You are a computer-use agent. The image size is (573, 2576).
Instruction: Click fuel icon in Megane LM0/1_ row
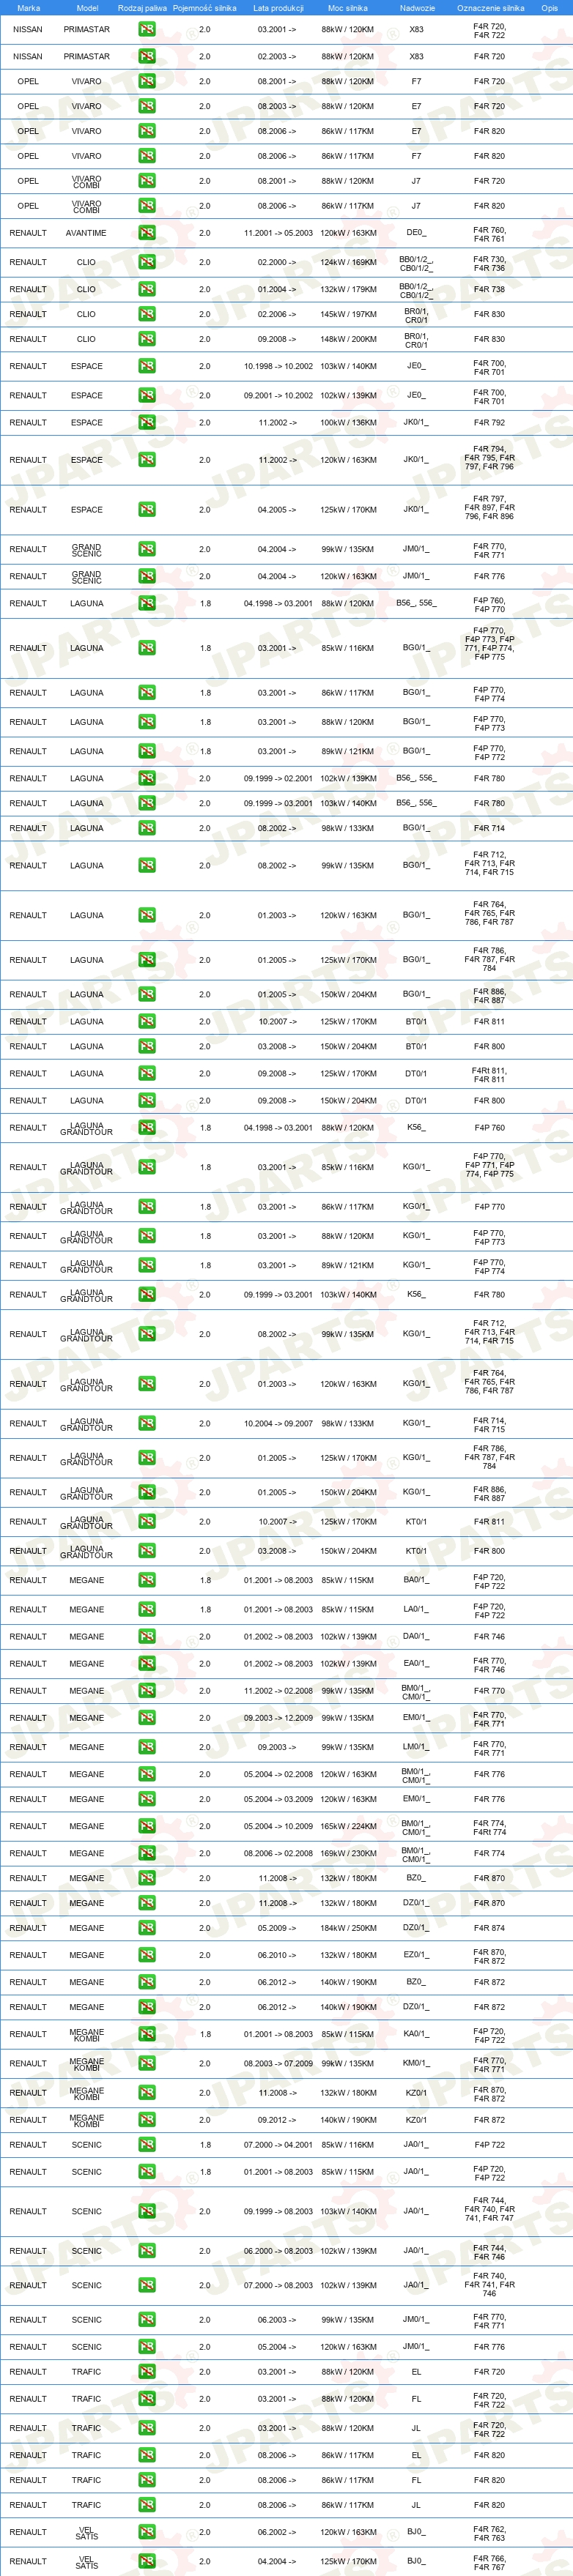[147, 1747]
